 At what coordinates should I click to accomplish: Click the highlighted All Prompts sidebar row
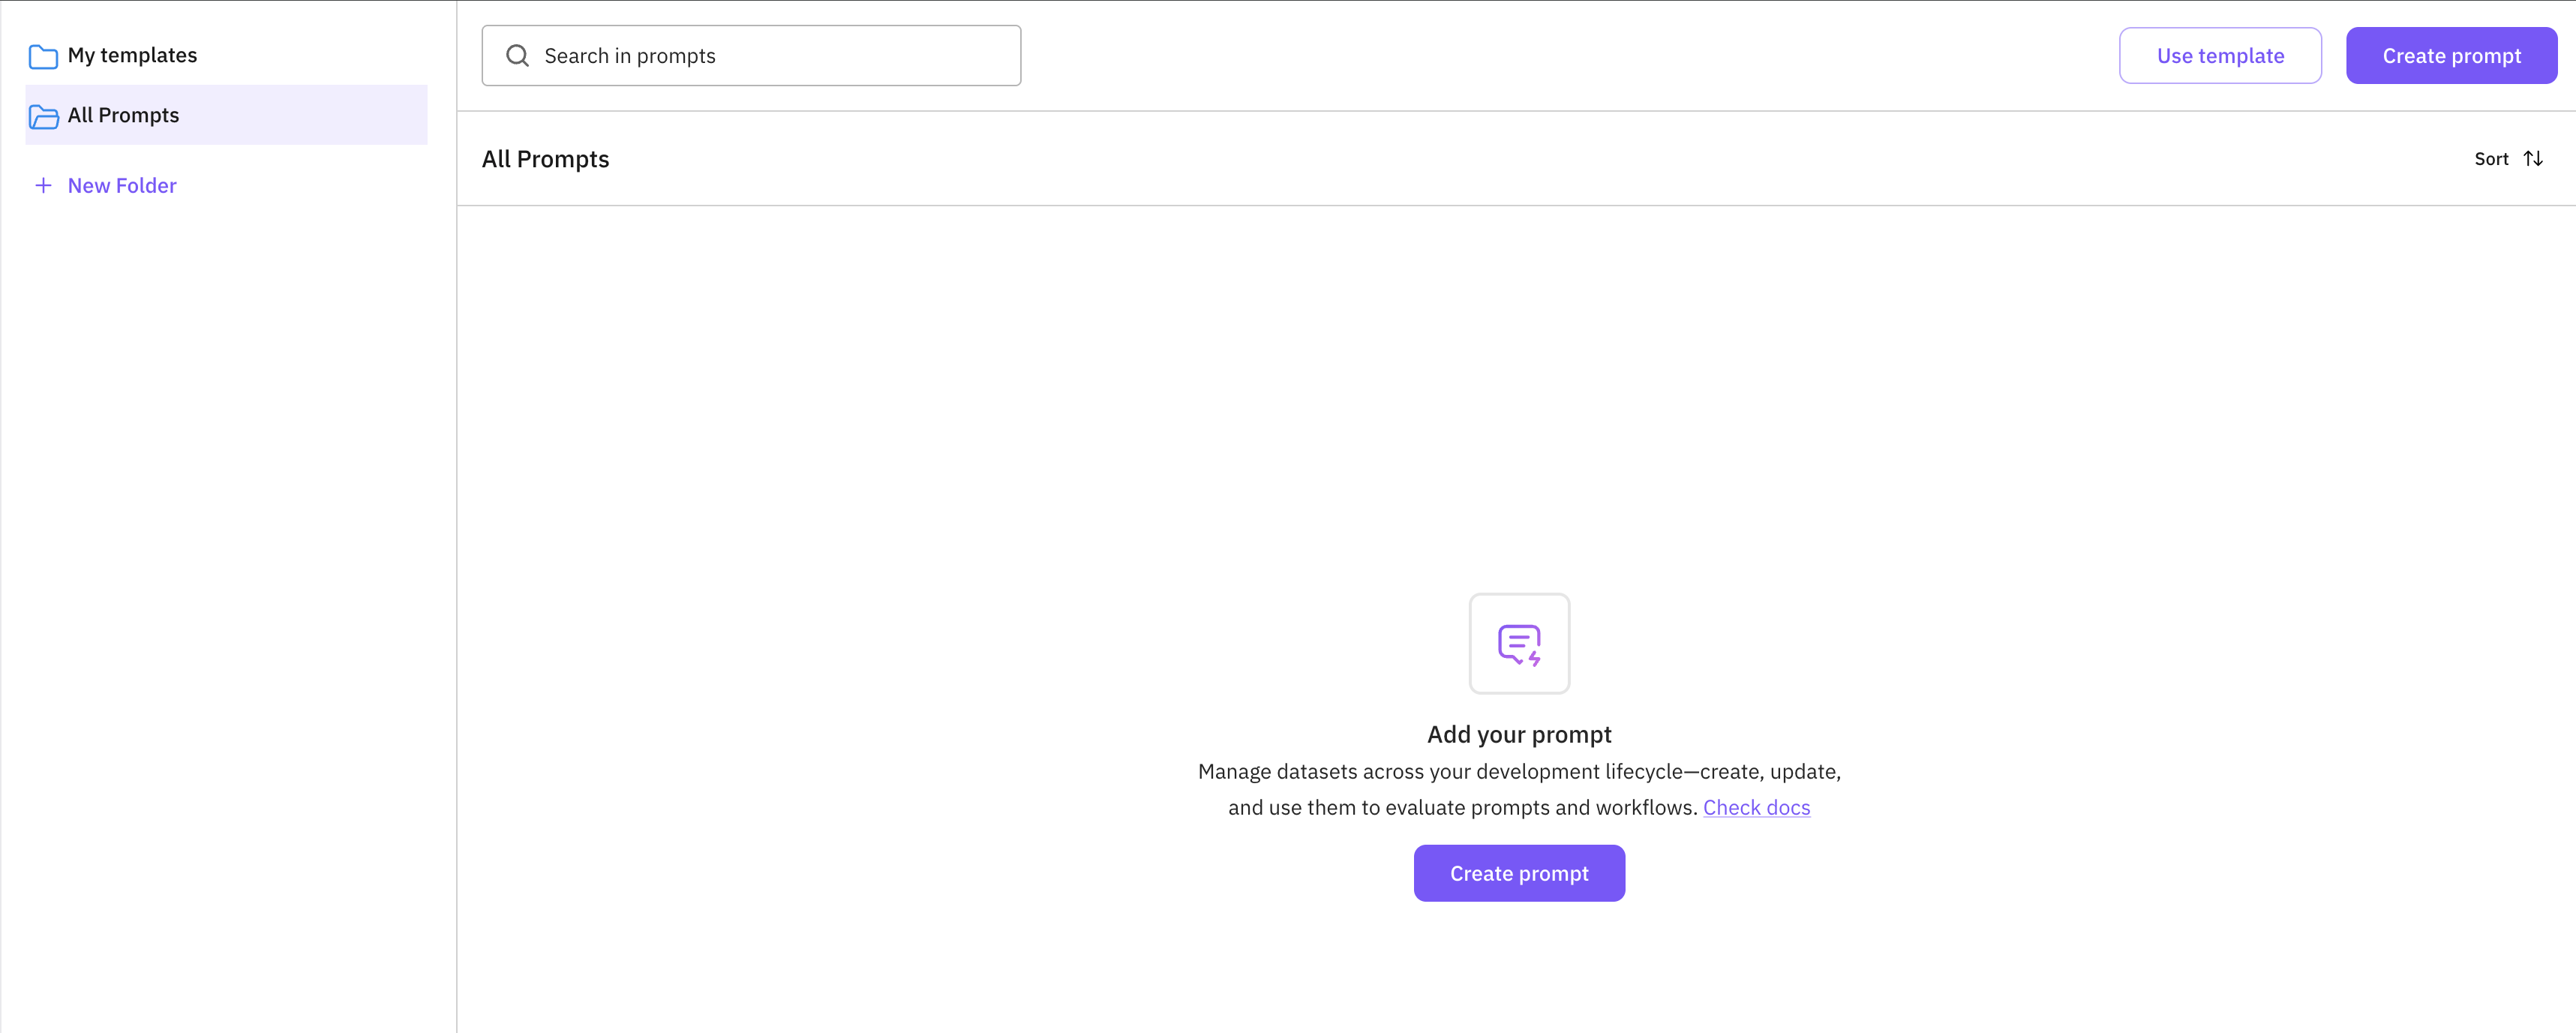coord(225,115)
